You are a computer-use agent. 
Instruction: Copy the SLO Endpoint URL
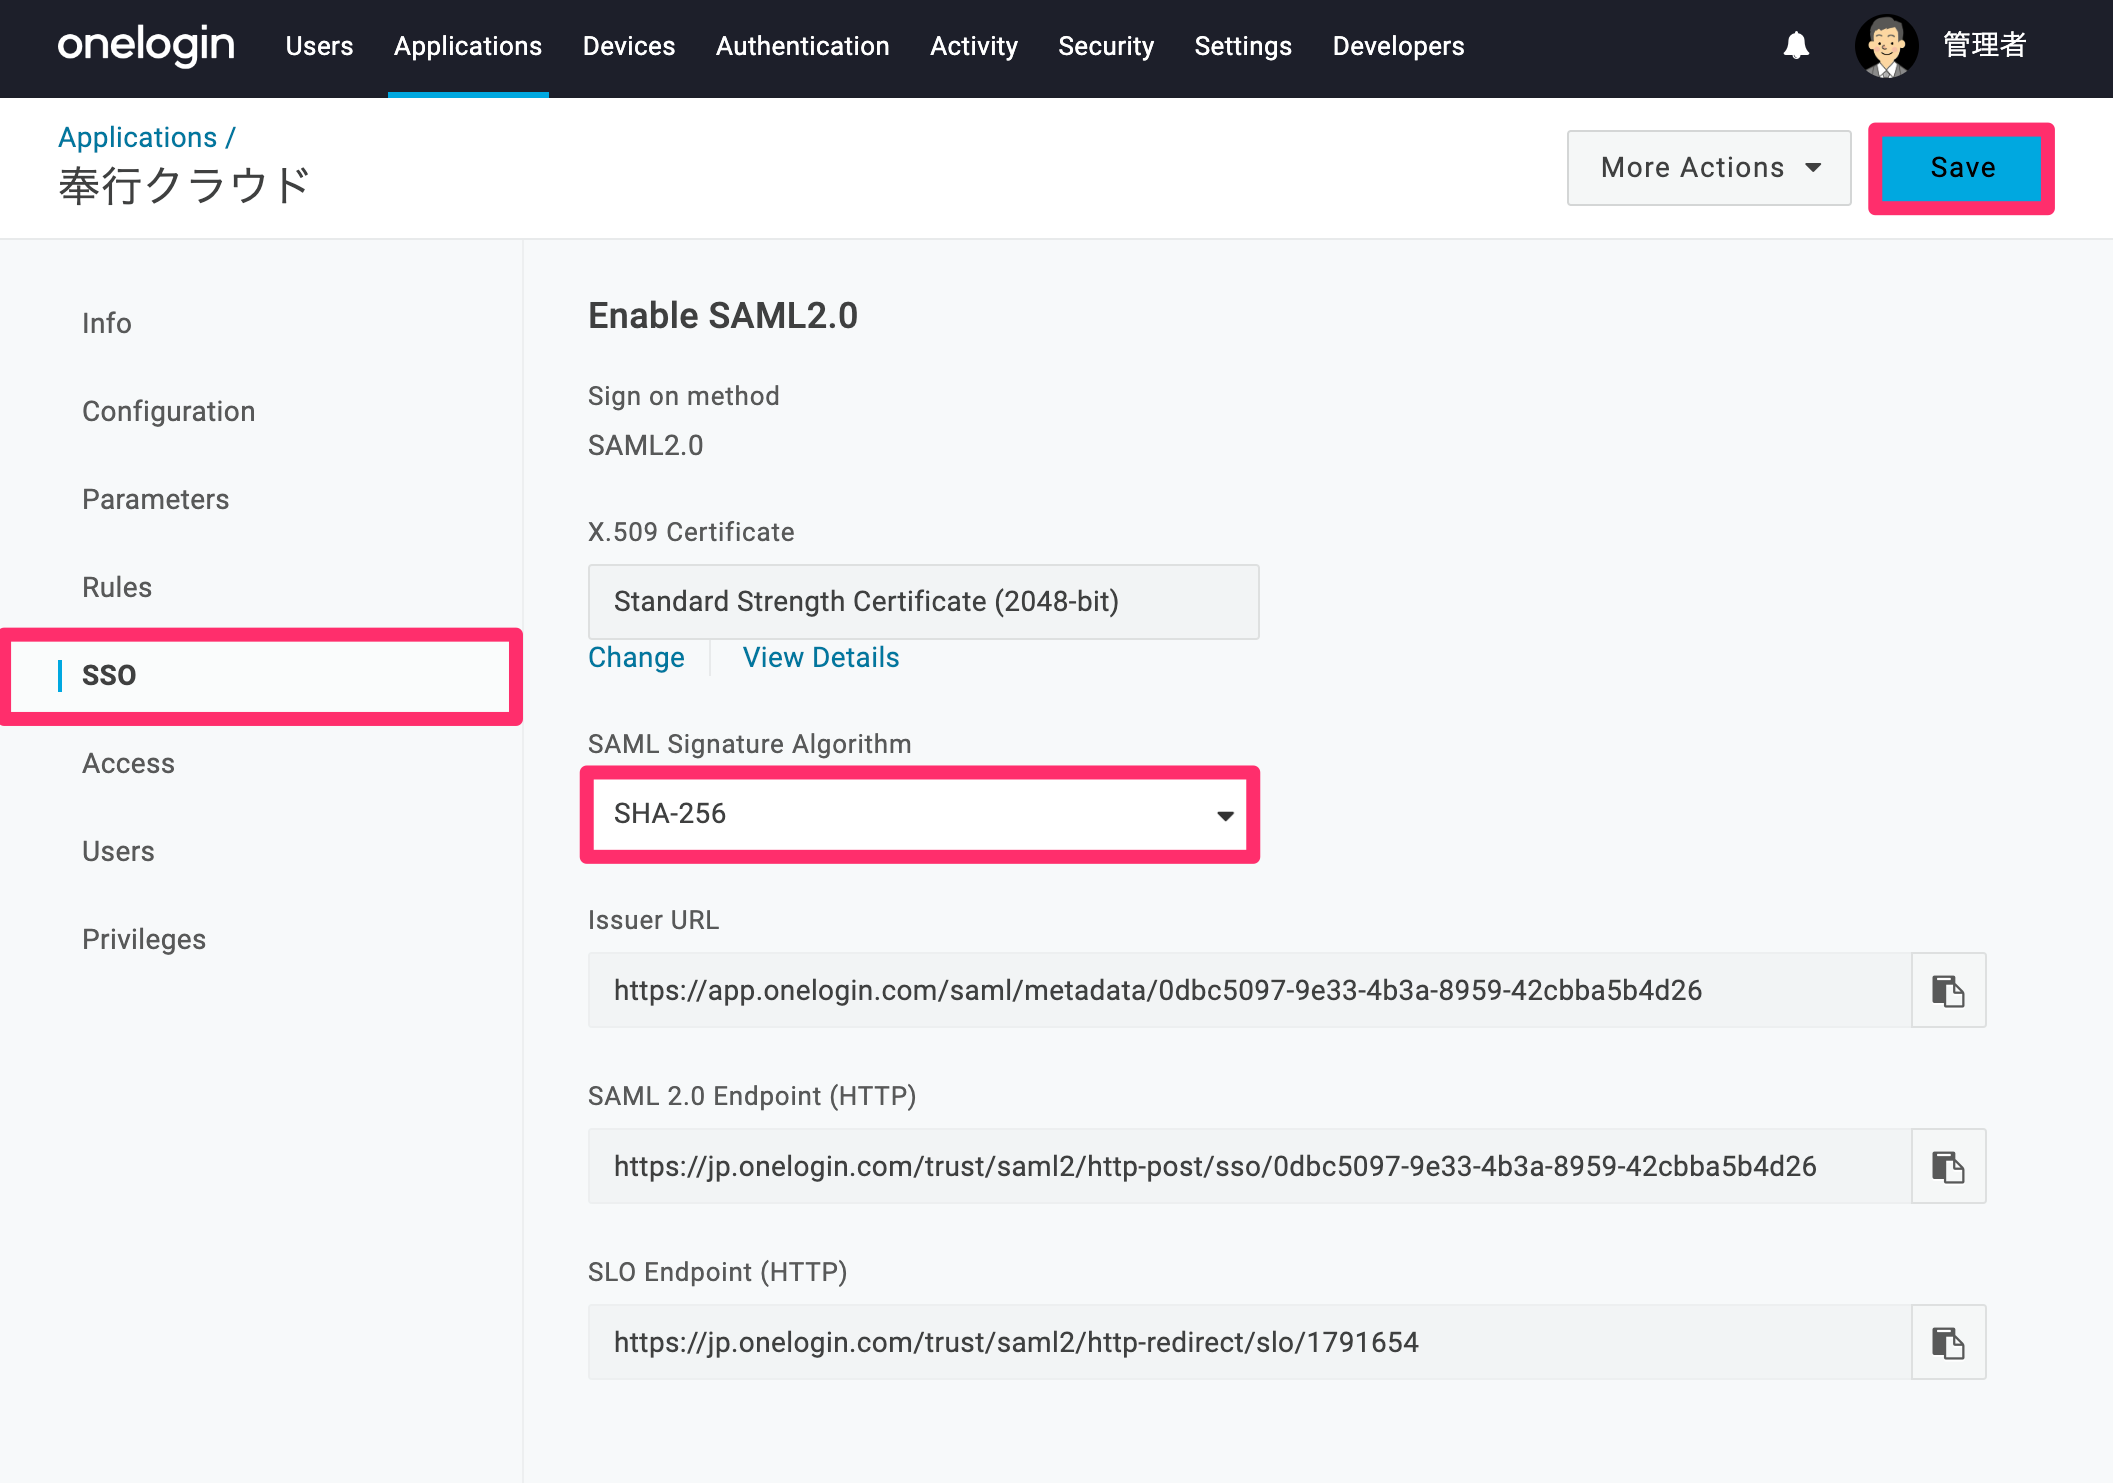[x=1948, y=1342]
